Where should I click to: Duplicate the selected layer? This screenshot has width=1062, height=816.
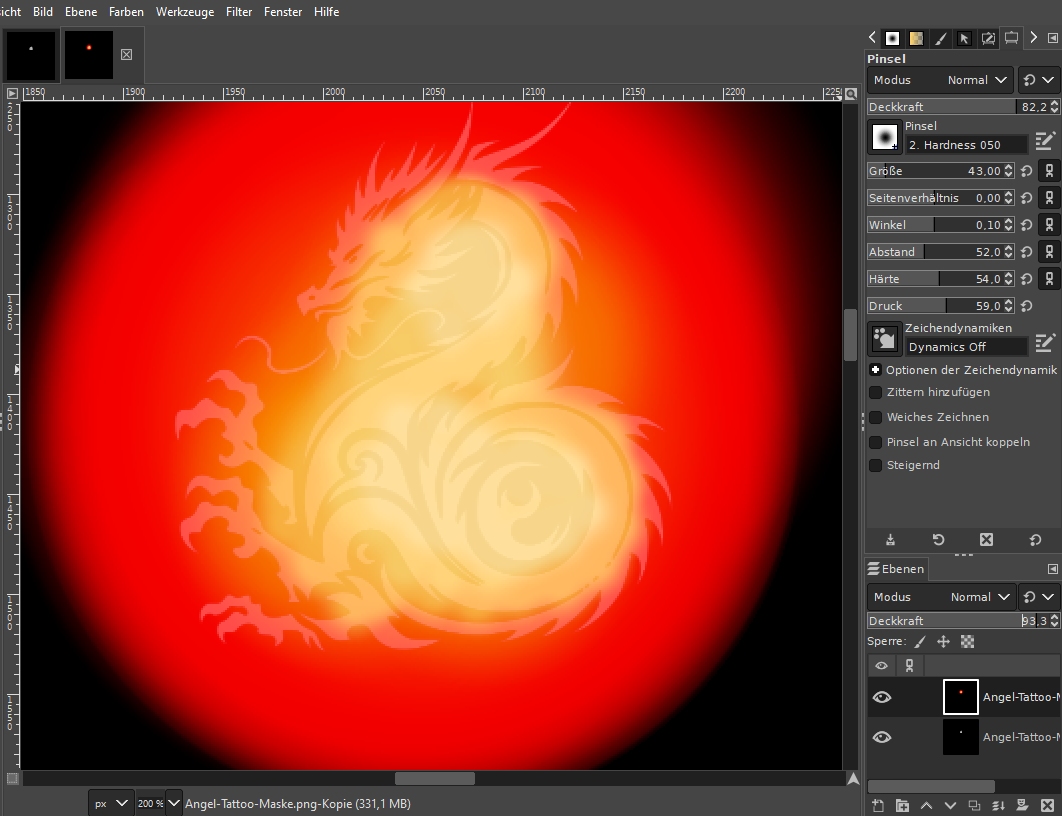[975, 806]
